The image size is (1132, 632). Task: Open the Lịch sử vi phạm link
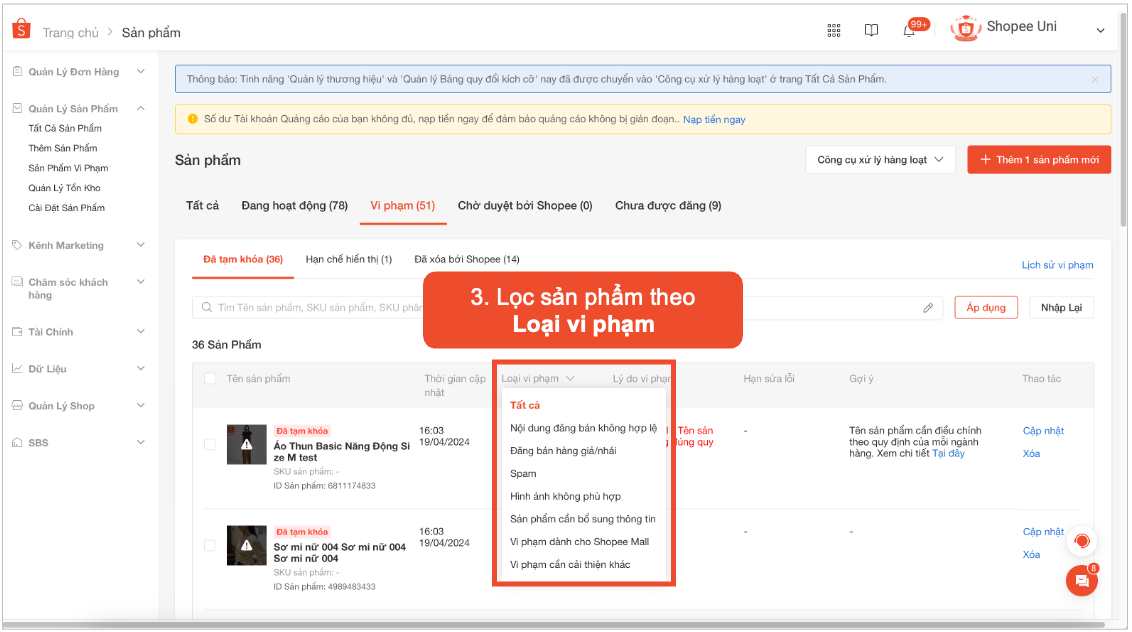click(x=1057, y=265)
